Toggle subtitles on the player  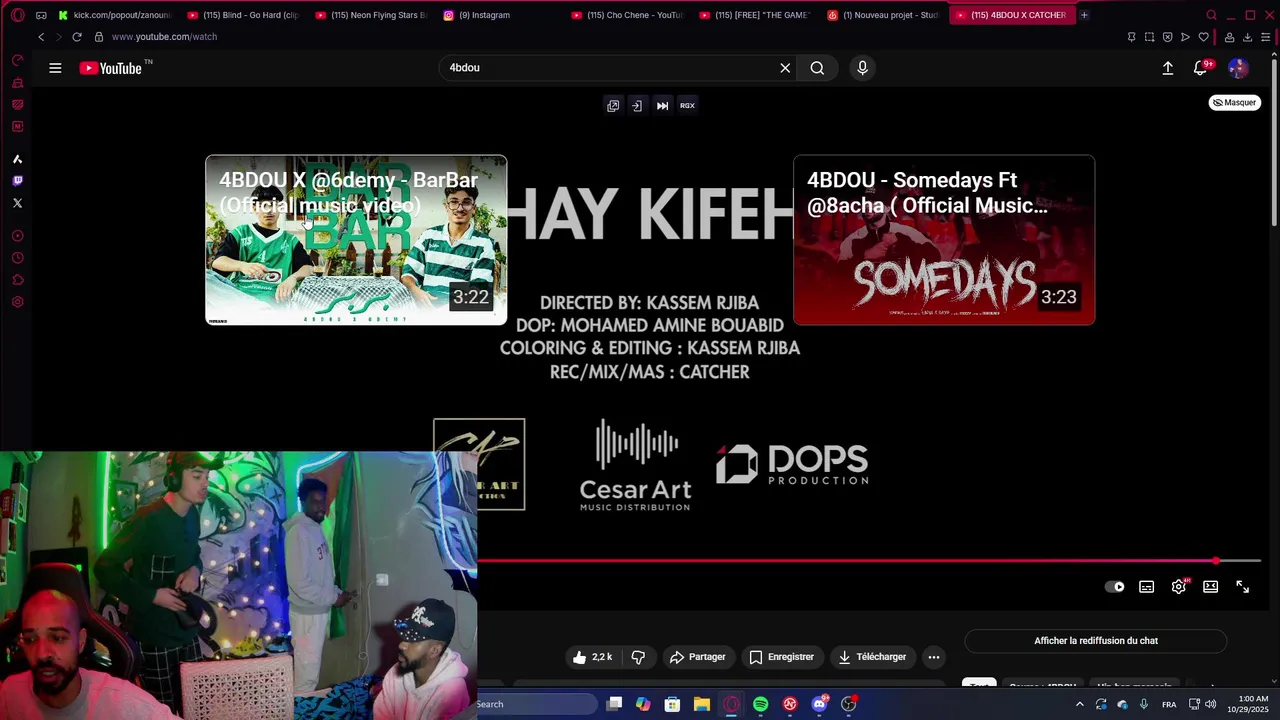pos(1147,587)
